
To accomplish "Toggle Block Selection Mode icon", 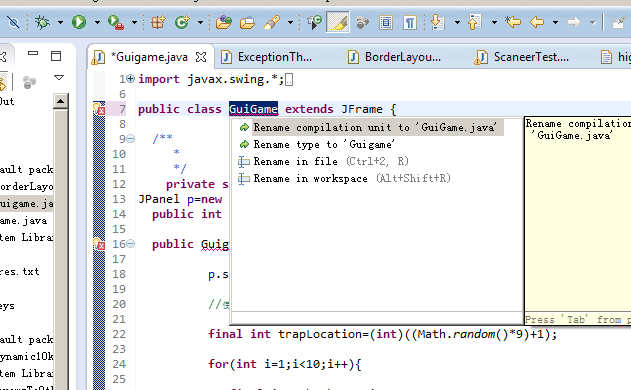I will pos(386,22).
